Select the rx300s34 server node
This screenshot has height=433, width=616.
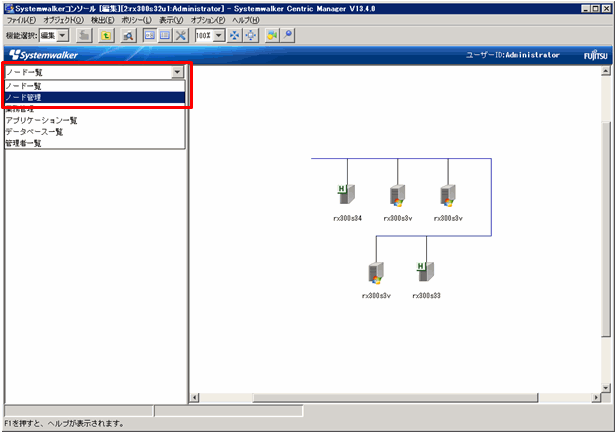pyautogui.click(x=347, y=202)
